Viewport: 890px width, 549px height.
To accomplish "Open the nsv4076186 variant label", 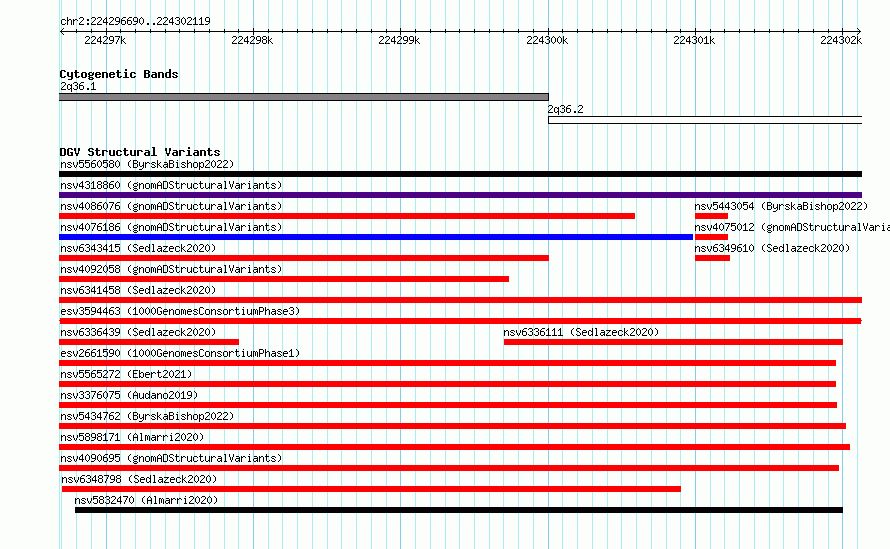I will (171, 227).
